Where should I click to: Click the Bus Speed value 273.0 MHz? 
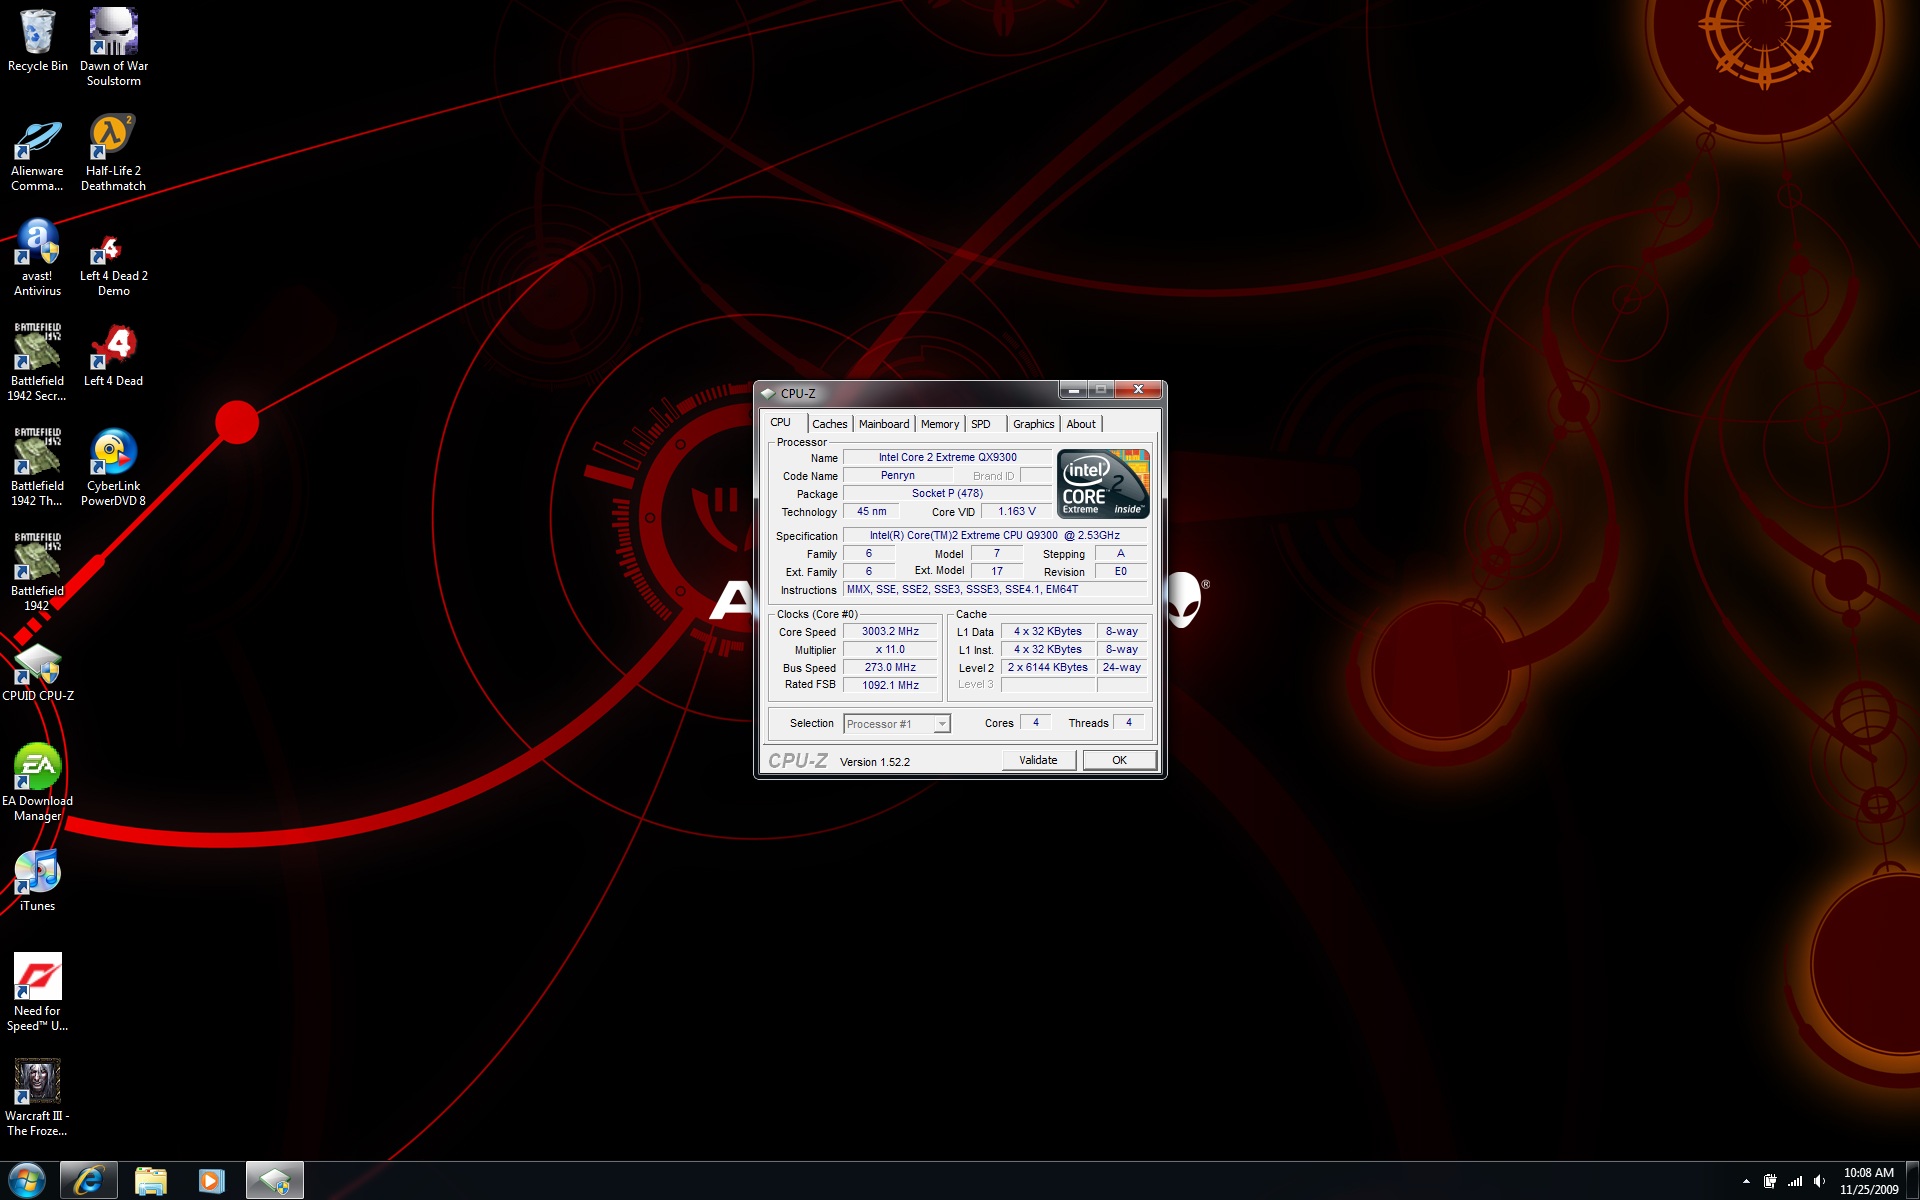coord(890,668)
